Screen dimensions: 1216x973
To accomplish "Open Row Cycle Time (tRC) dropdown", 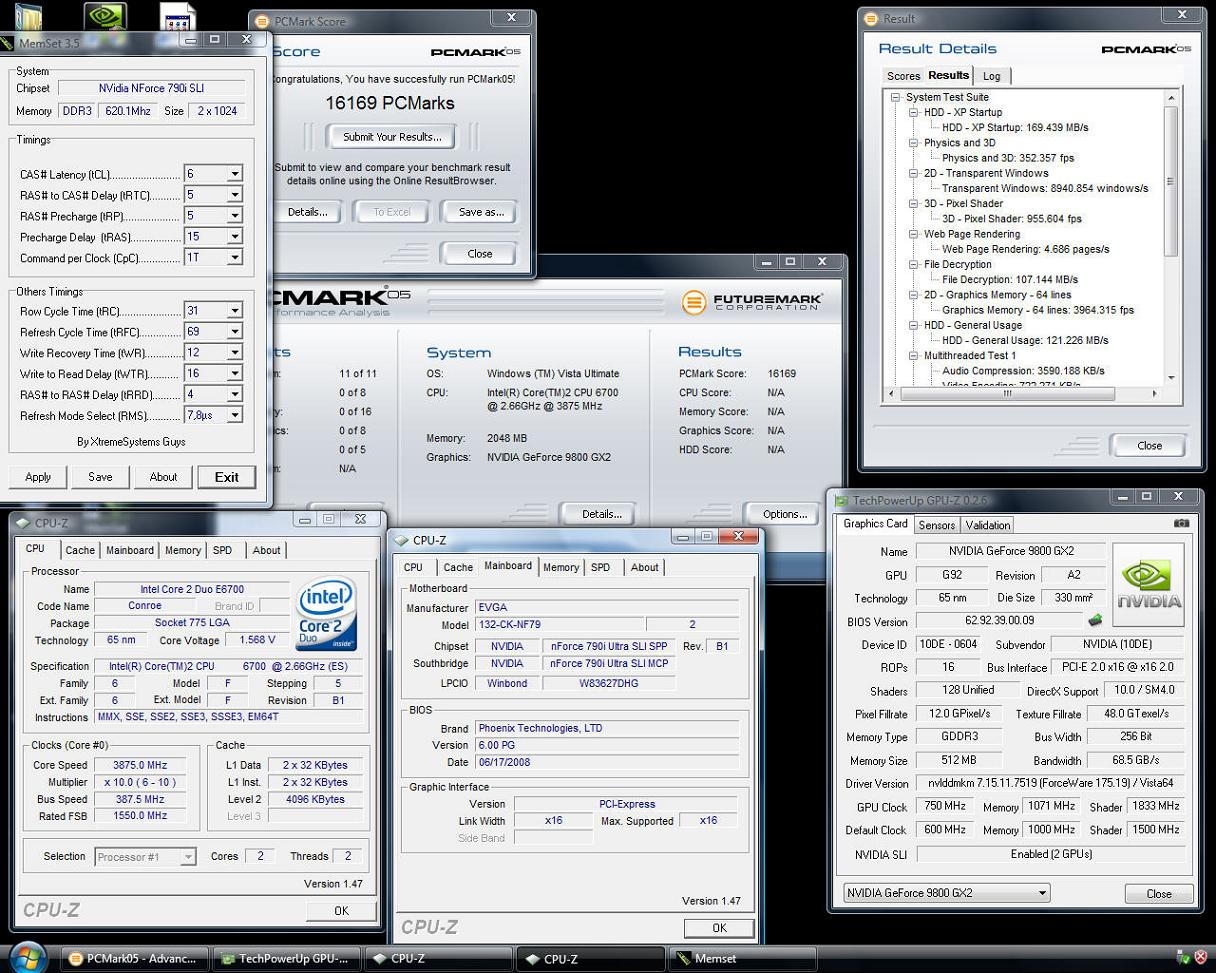I will point(234,311).
